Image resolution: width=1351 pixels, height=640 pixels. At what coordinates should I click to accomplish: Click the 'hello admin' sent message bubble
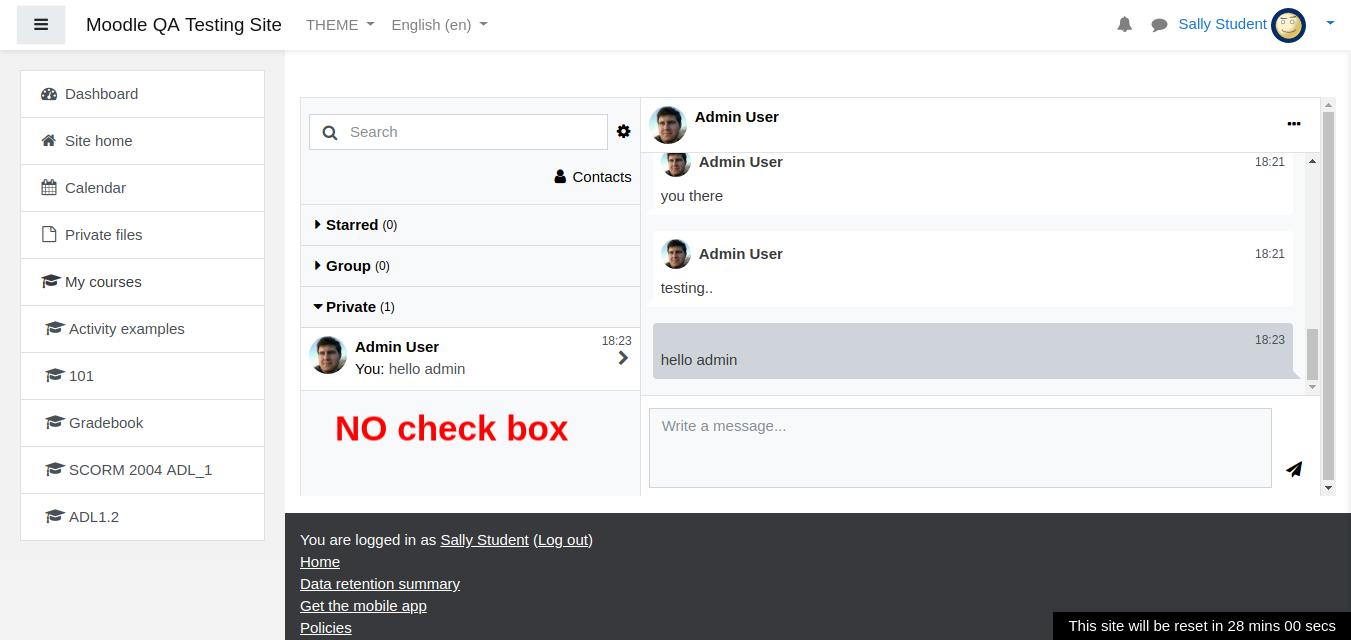973,351
